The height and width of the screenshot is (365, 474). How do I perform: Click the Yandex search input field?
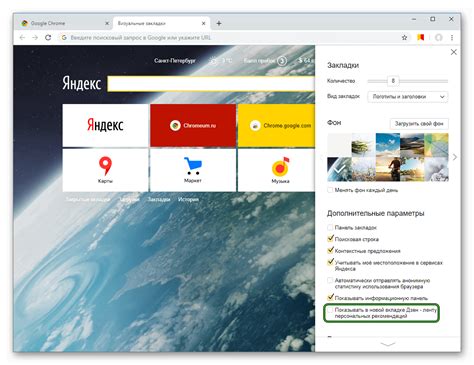click(211, 84)
